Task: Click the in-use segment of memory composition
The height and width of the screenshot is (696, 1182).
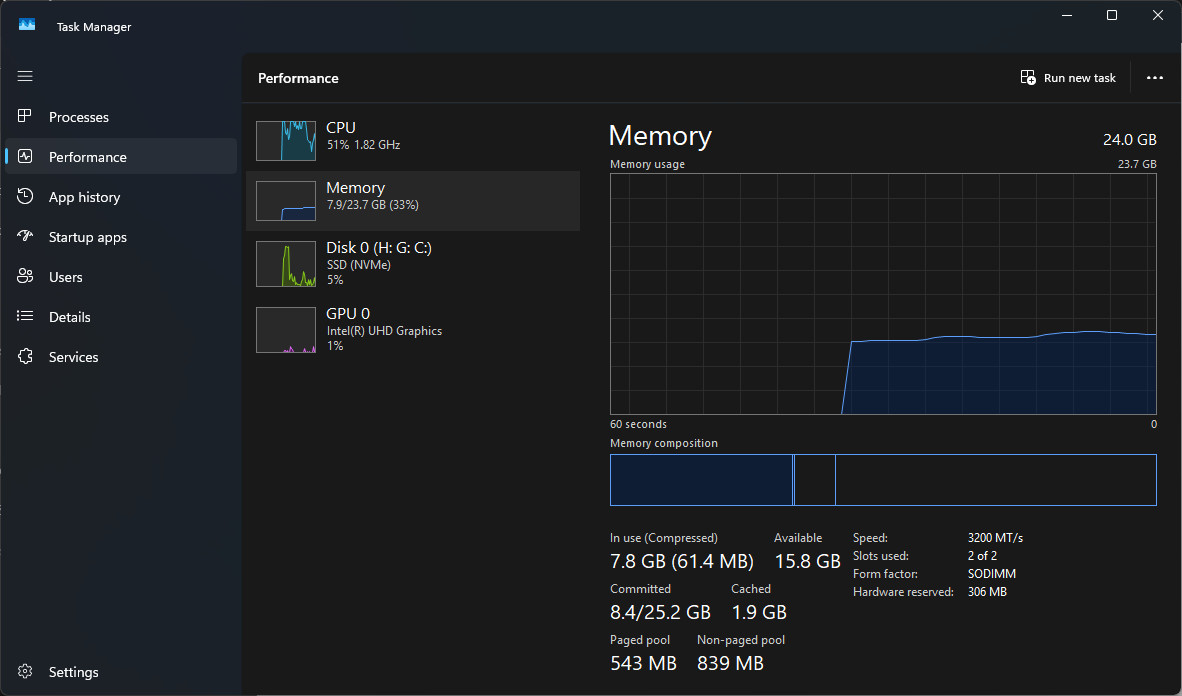Action: 701,480
